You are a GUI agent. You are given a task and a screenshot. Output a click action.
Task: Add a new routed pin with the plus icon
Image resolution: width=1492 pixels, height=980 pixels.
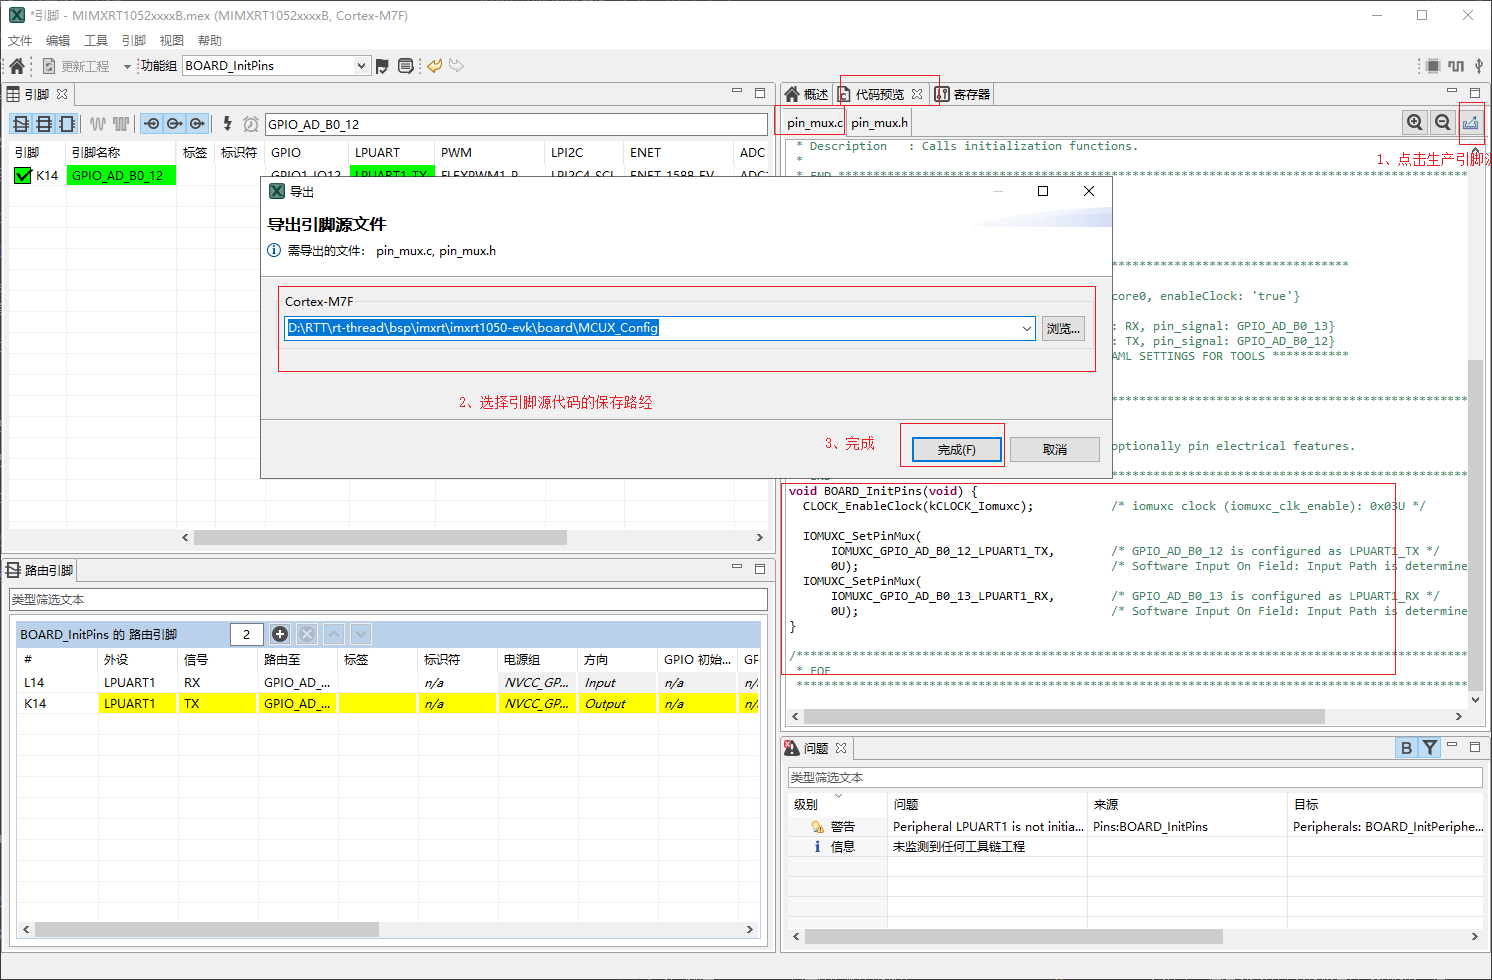(x=280, y=634)
